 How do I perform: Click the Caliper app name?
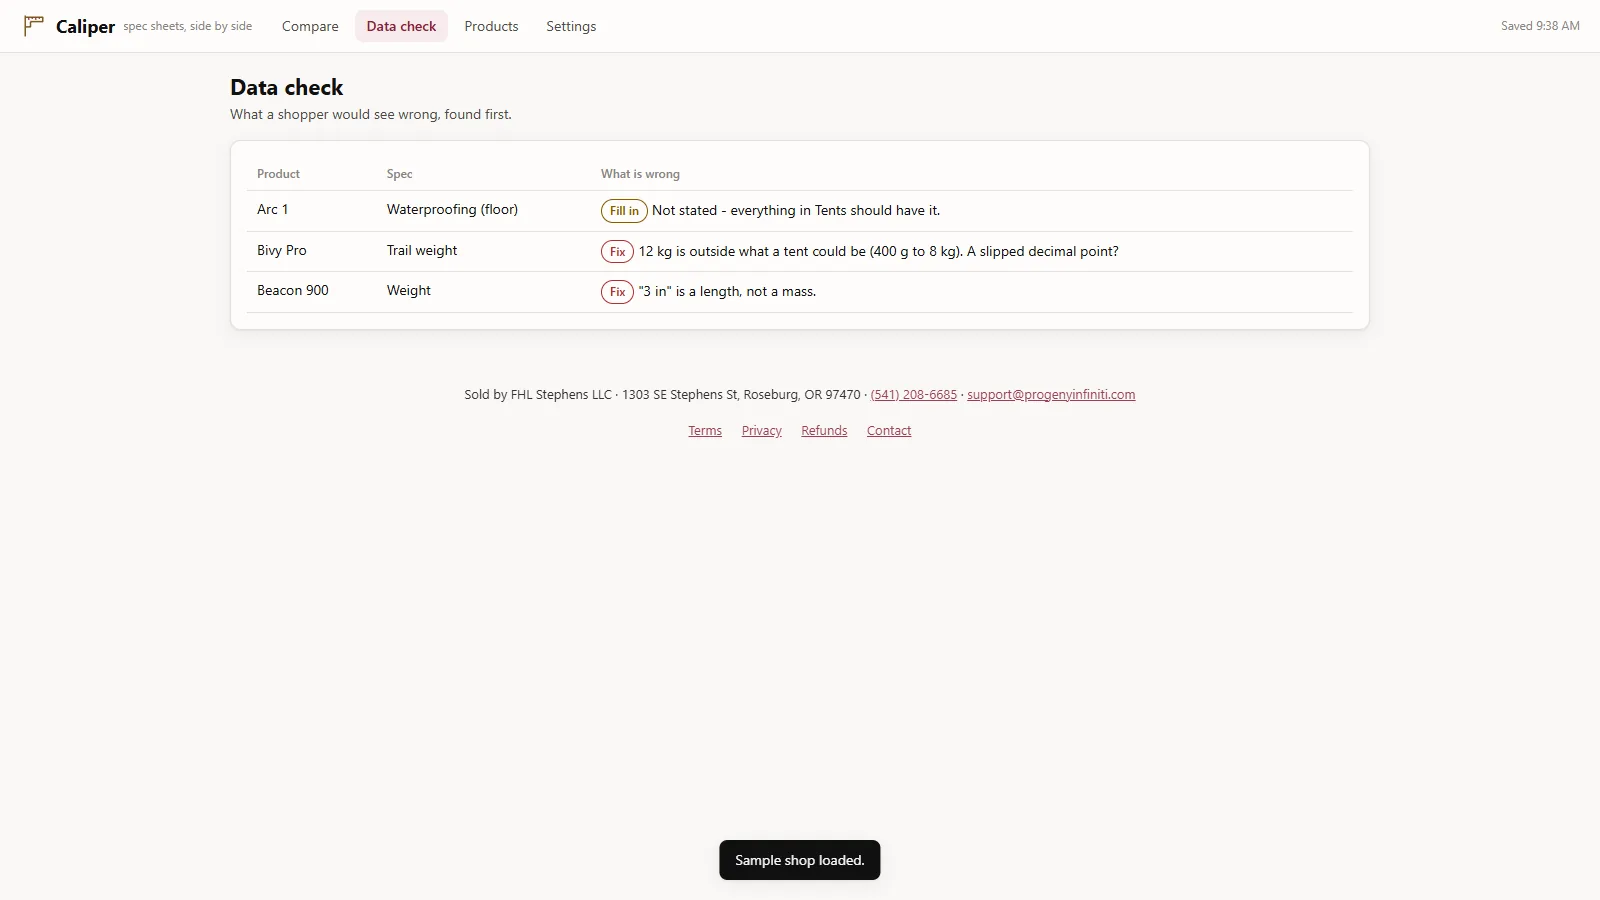85,27
